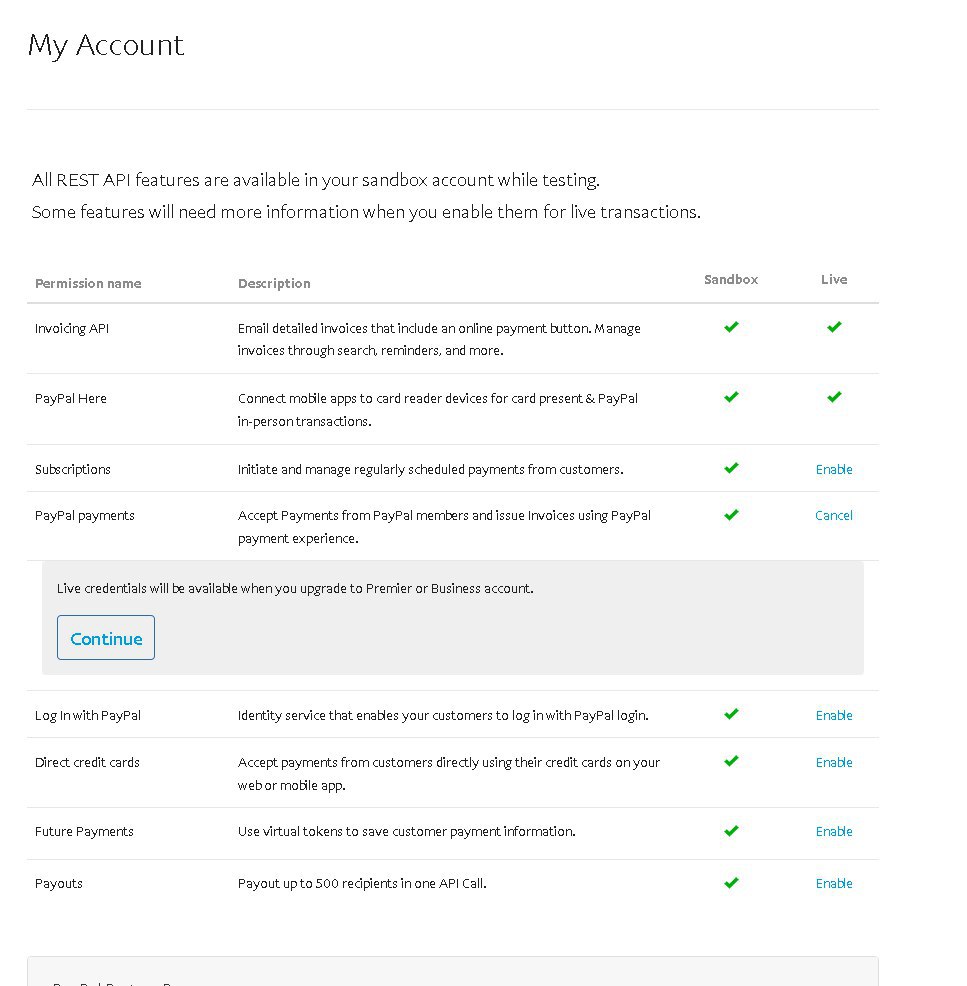Click PayPal Here live checkmark
Image resolution: width=967 pixels, height=986 pixels.
pyautogui.click(x=834, y=397)
